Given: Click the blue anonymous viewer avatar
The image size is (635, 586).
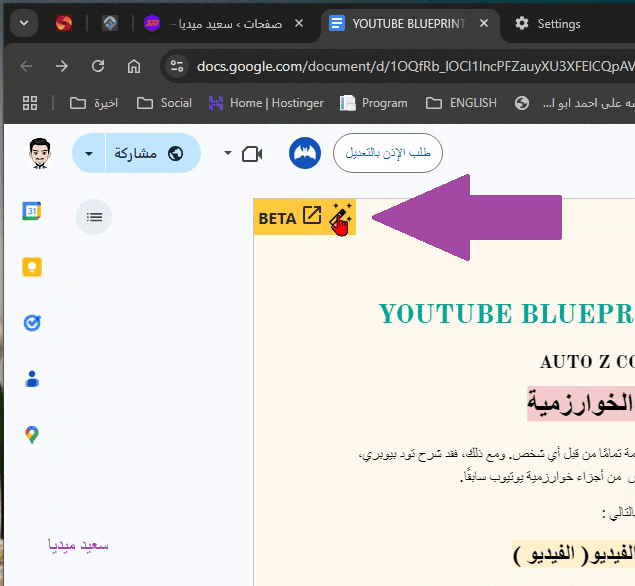Looking at the screenshot, I should pos(304,153).
